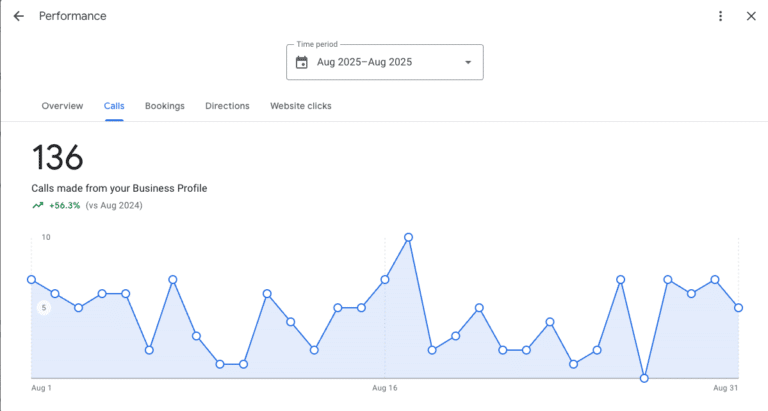Click the Aug 2025–Aug 2025 date range text

click(x=364, y=62)
